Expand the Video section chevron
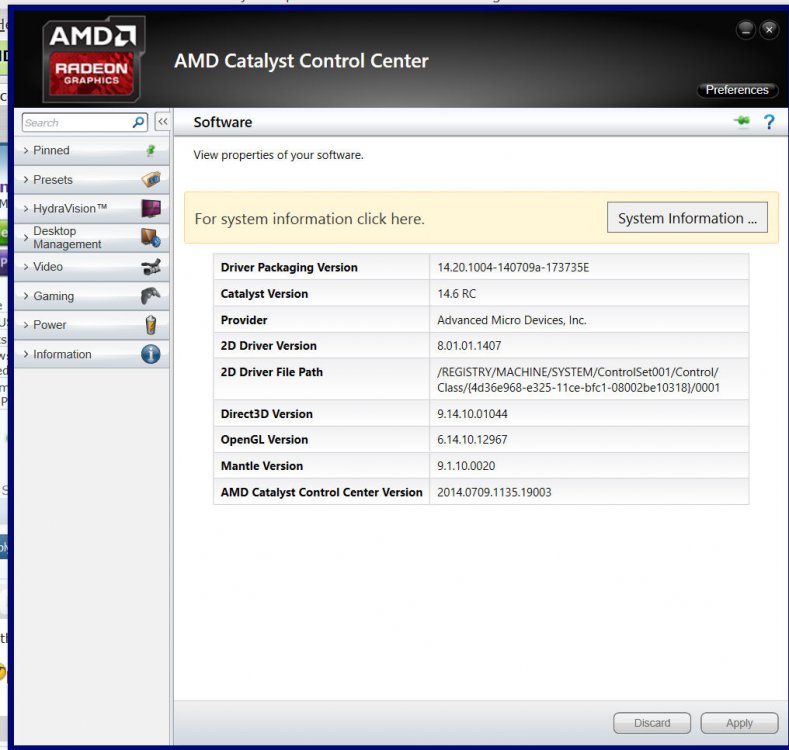The width and height of the screenshot is (789, 750). click(26, 267)
